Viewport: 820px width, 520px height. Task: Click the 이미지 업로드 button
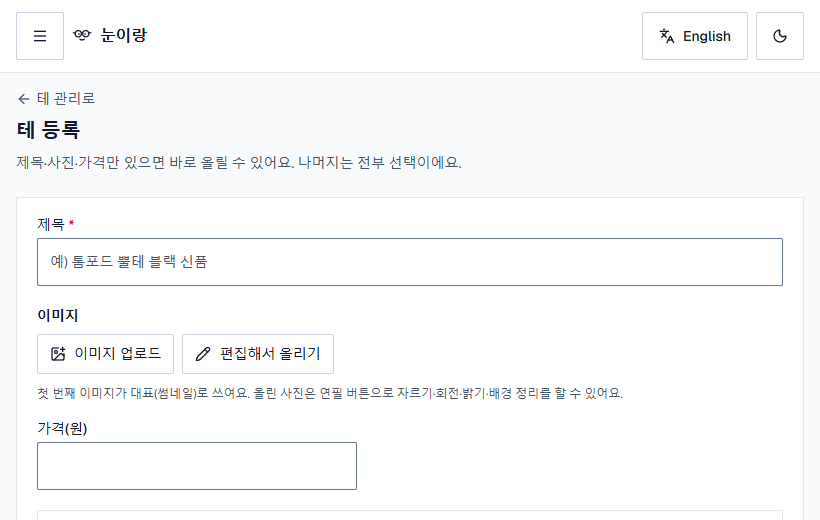105,354
